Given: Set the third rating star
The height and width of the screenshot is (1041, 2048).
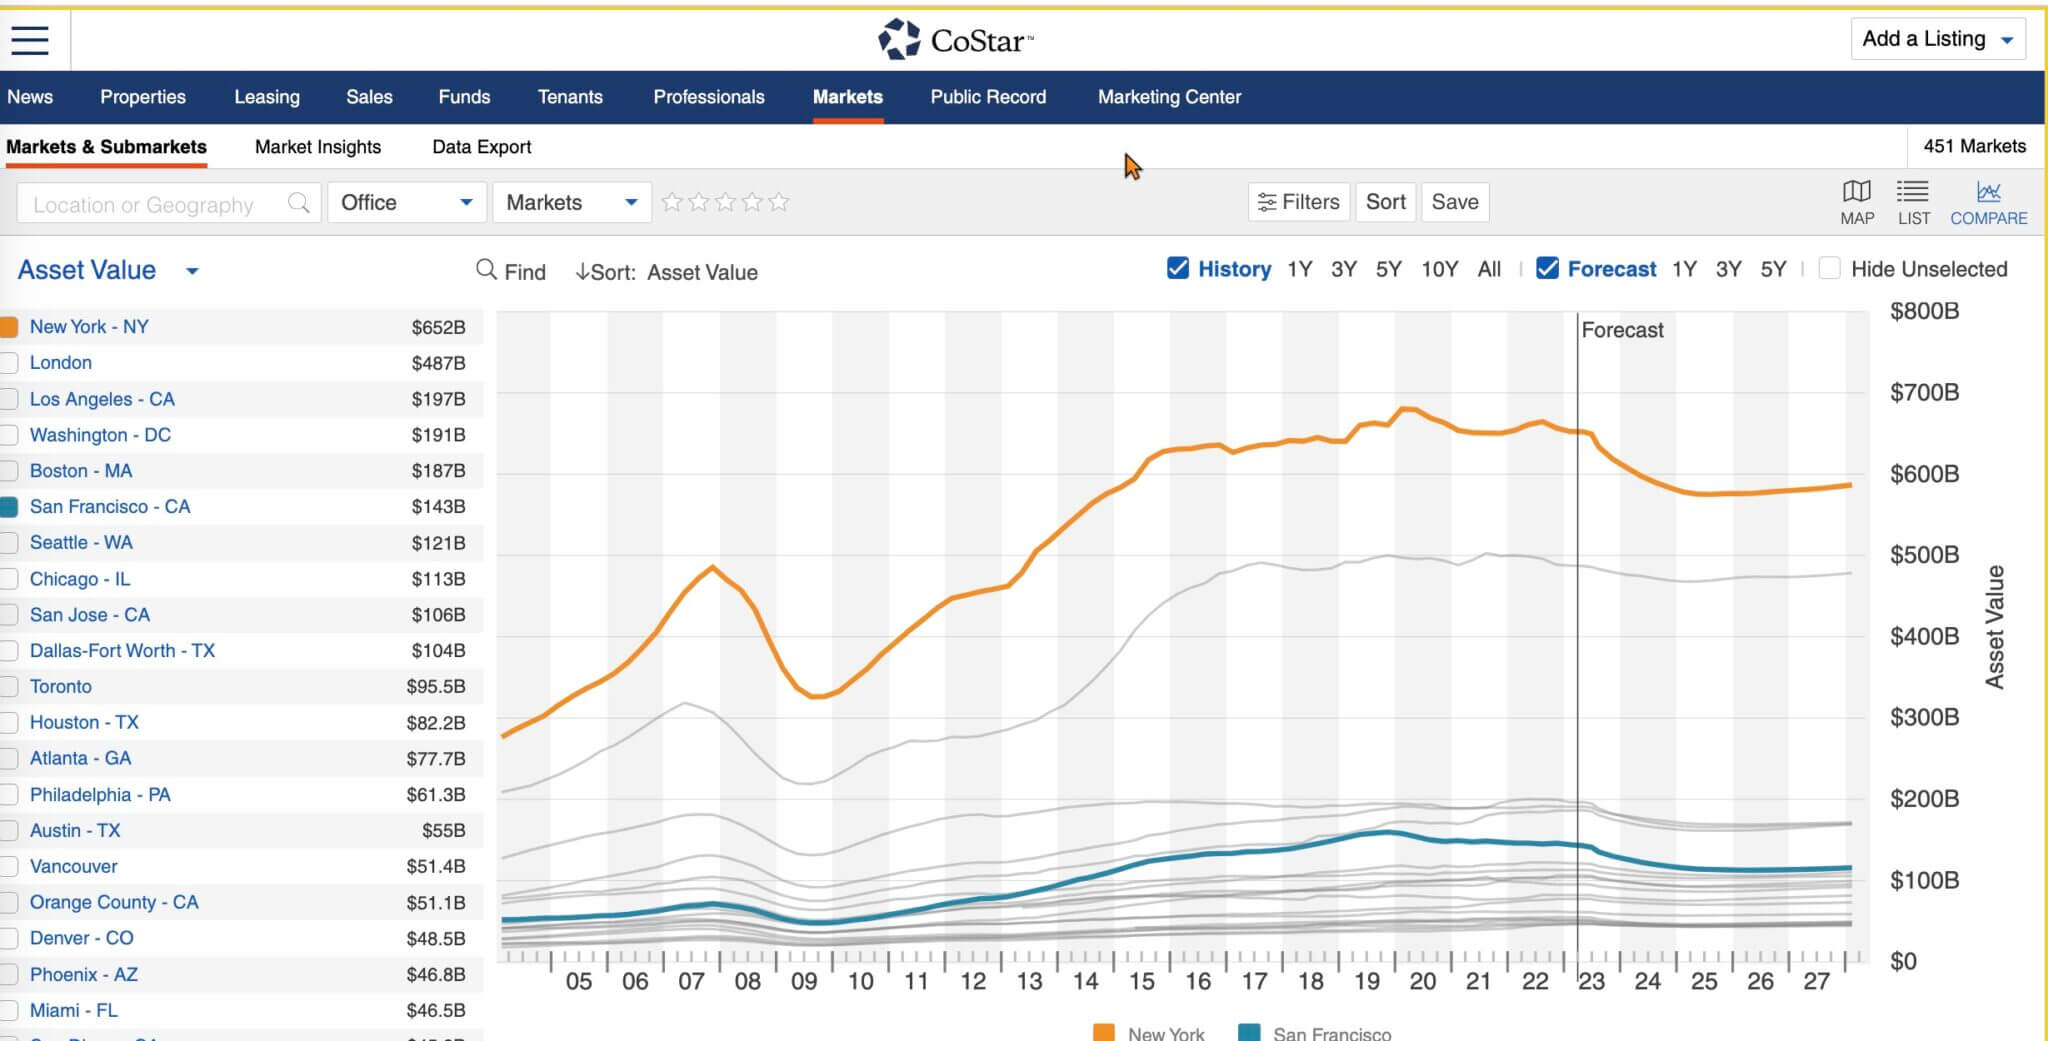Looking at the screenshot, I should pos(725,202).
